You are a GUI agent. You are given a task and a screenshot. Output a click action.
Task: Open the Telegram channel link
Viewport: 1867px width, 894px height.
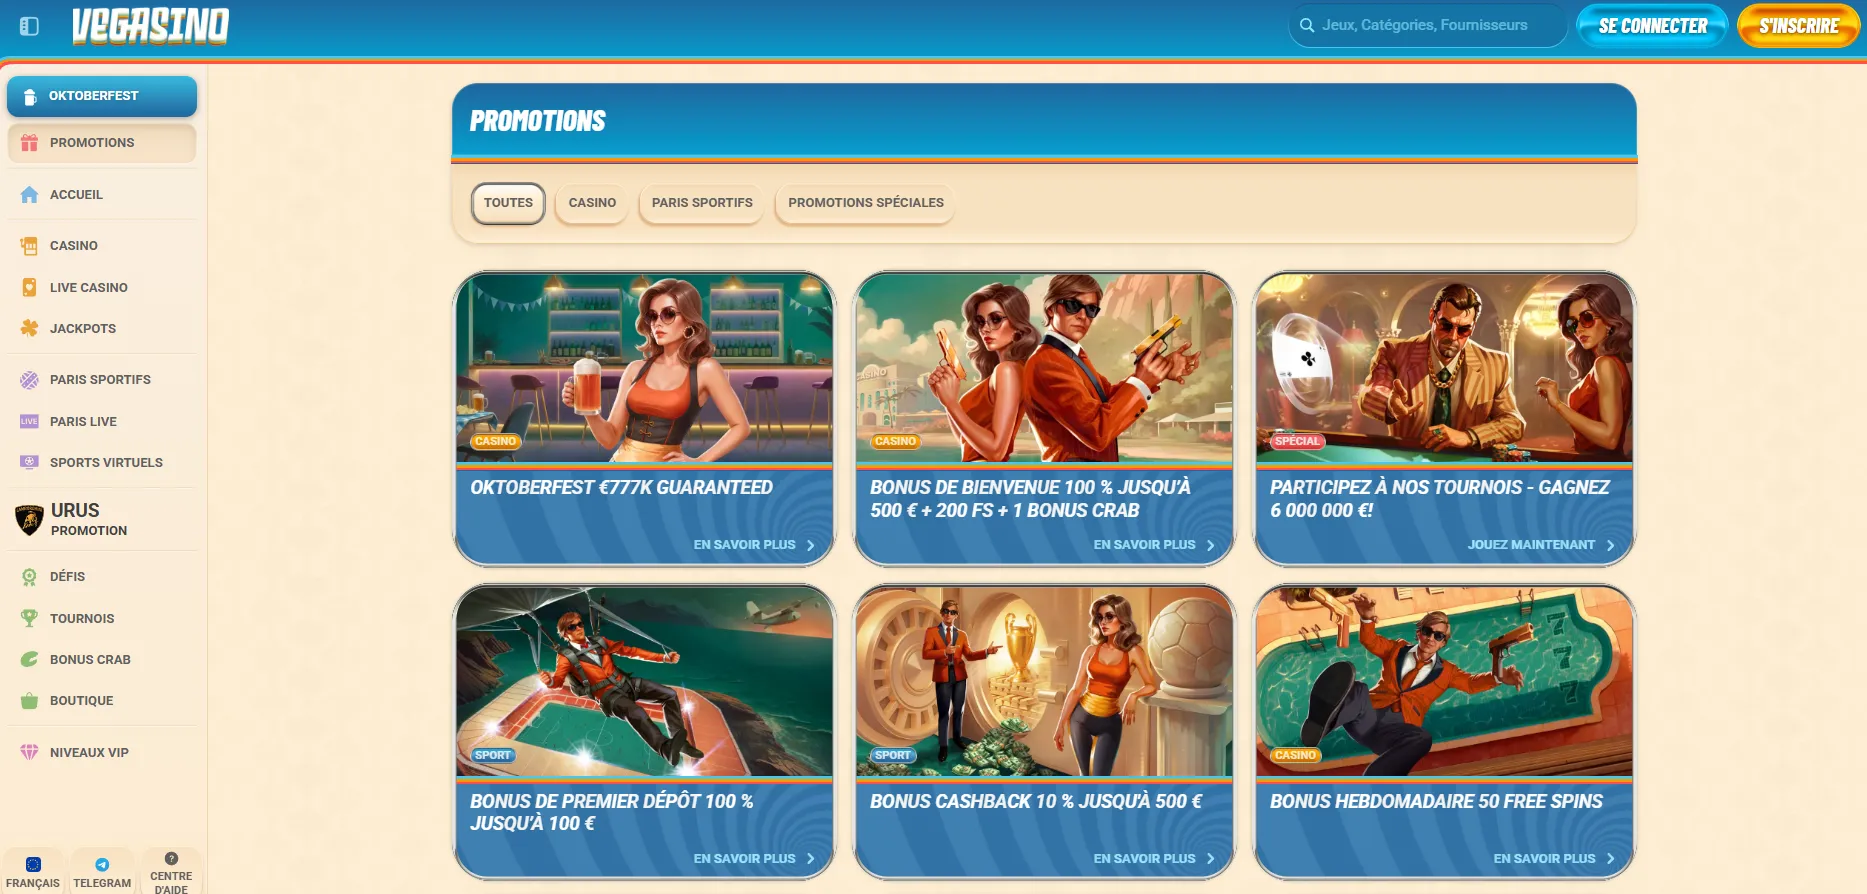click(102, 872)
